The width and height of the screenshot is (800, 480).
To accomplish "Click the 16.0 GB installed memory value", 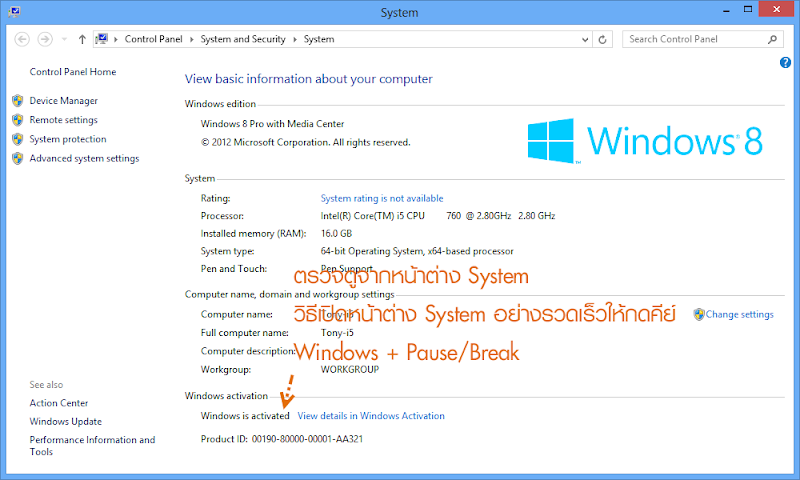I will coord(336,234).
